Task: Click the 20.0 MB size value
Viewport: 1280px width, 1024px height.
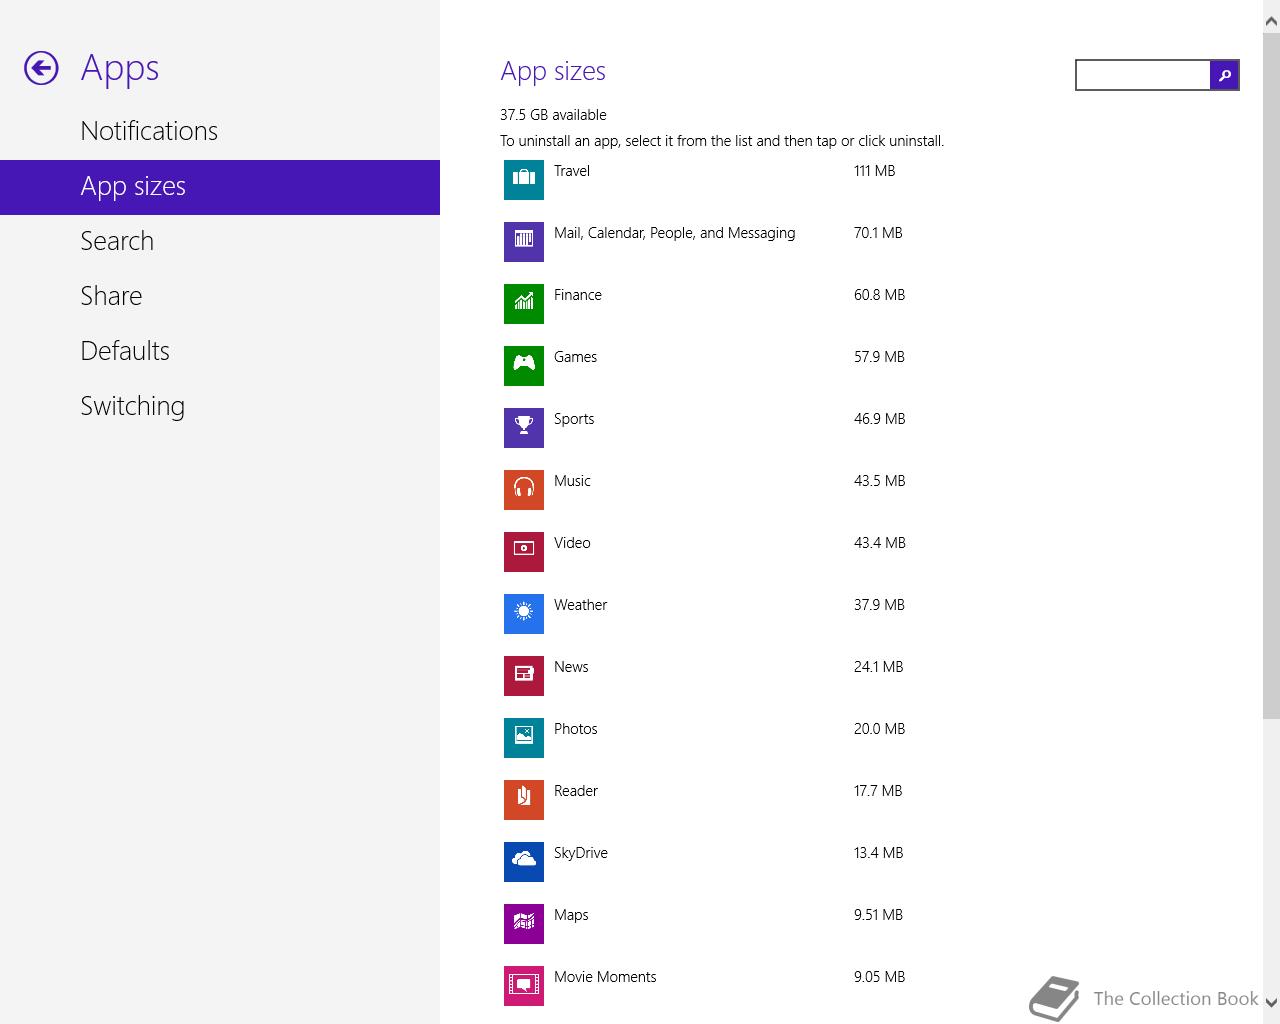Action: [880, 729]
